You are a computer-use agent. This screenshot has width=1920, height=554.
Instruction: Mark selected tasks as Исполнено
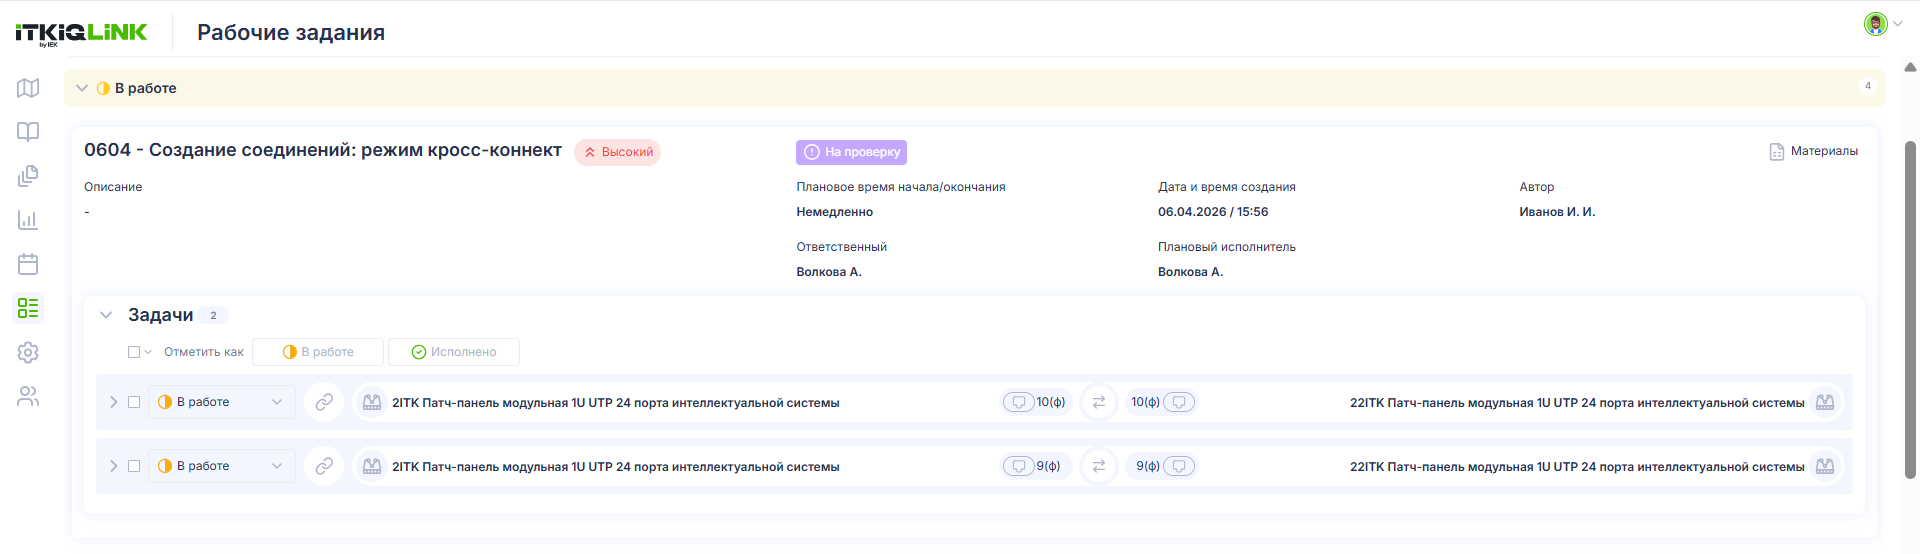454,352
